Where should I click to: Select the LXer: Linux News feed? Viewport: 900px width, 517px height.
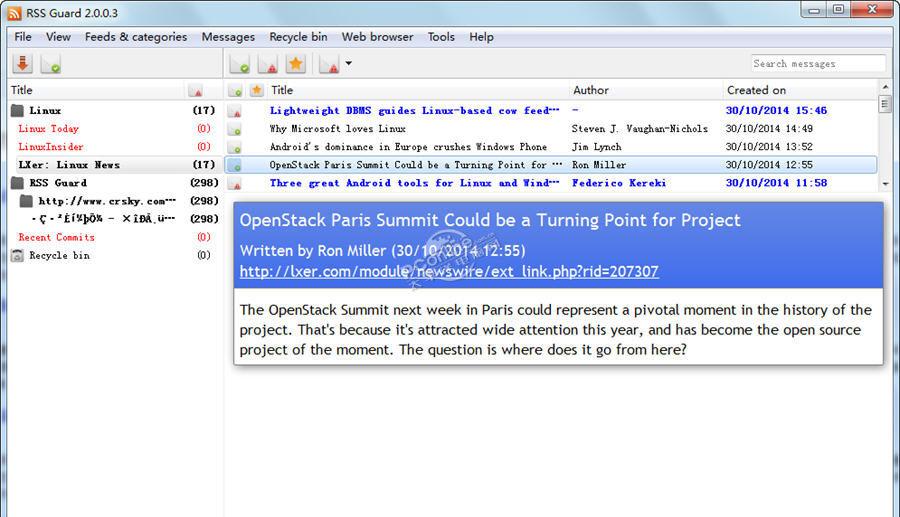pyautogui.click(x=69, y=165)
